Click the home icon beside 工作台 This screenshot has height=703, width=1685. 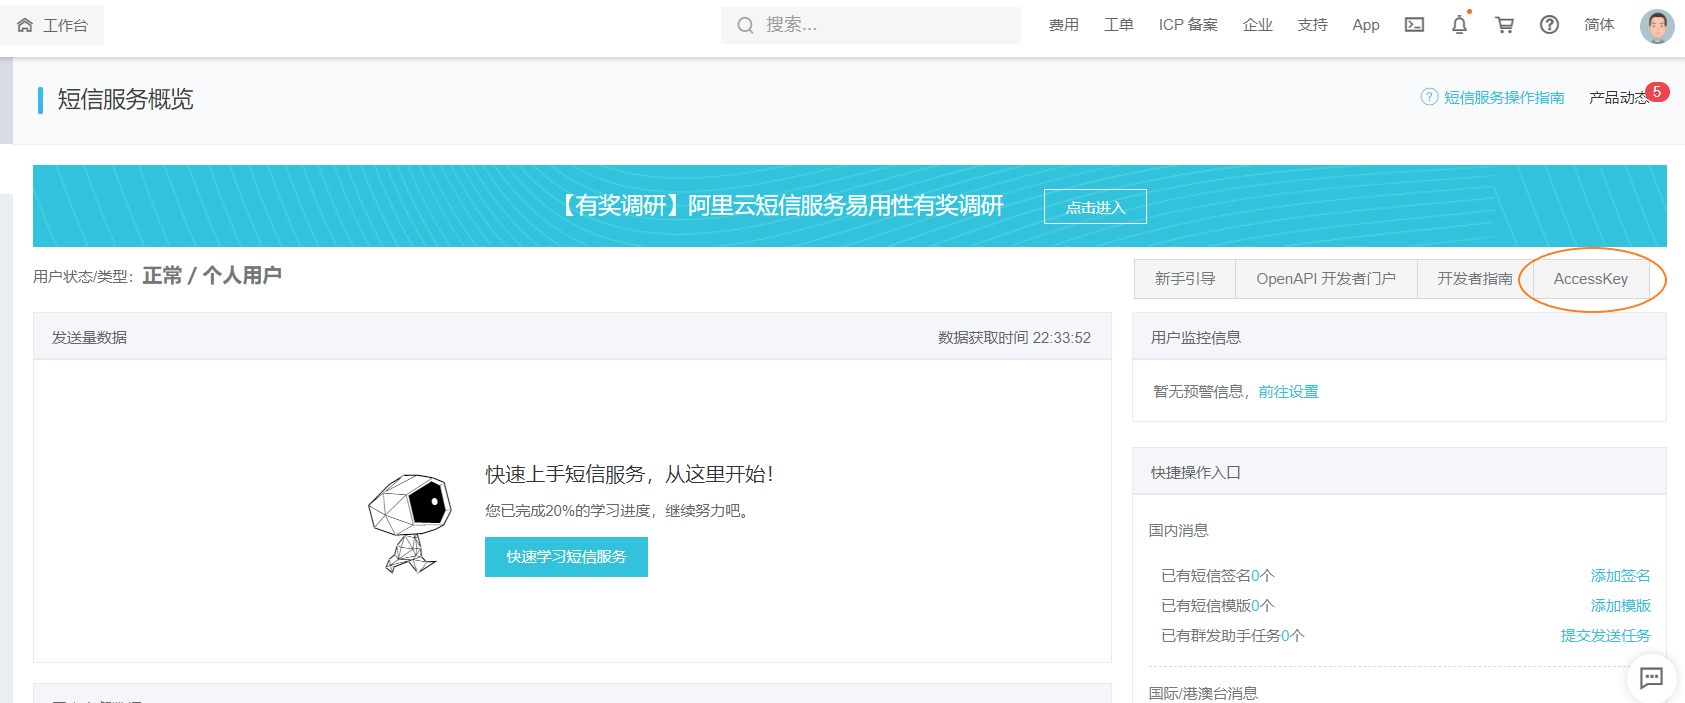point(25,25)
